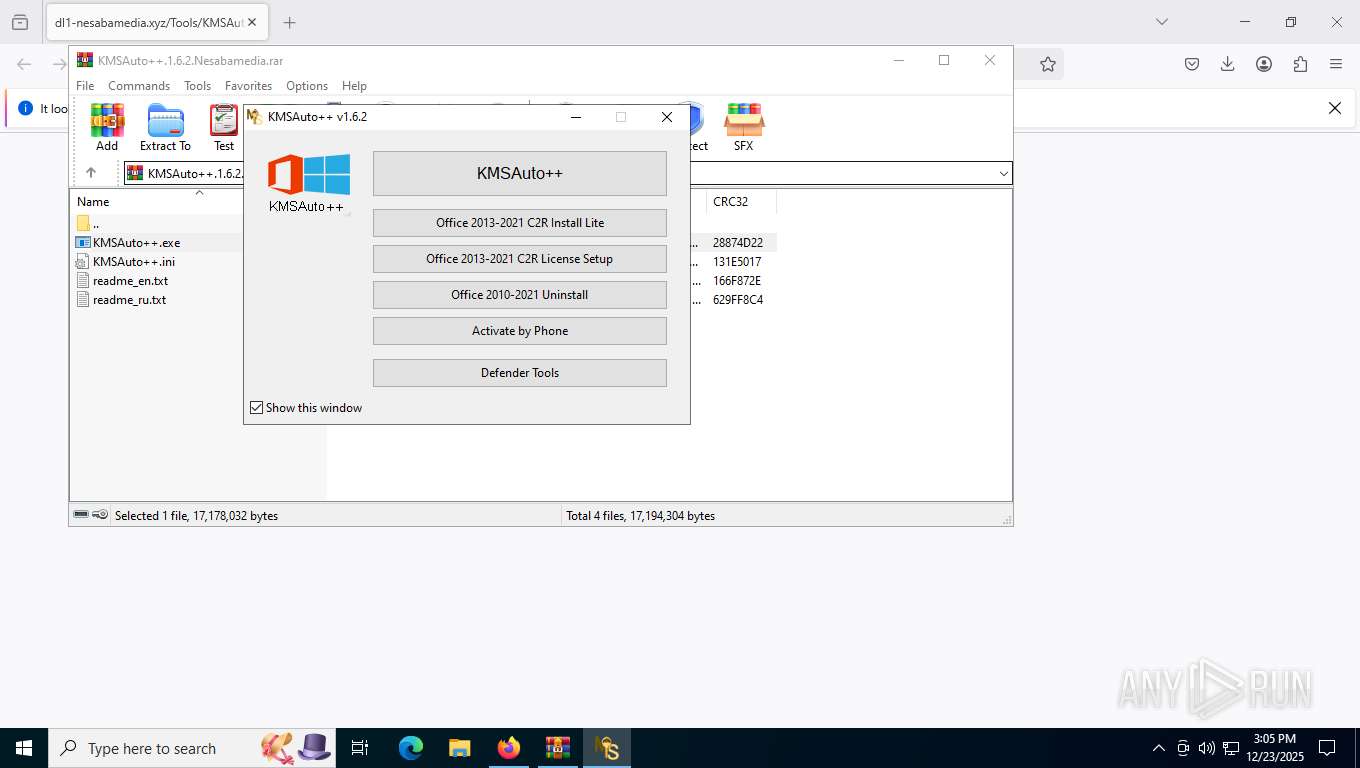Click the CRC32 value 28874D22
This screenshot has height=768, width=1360.
coord(738,242)
